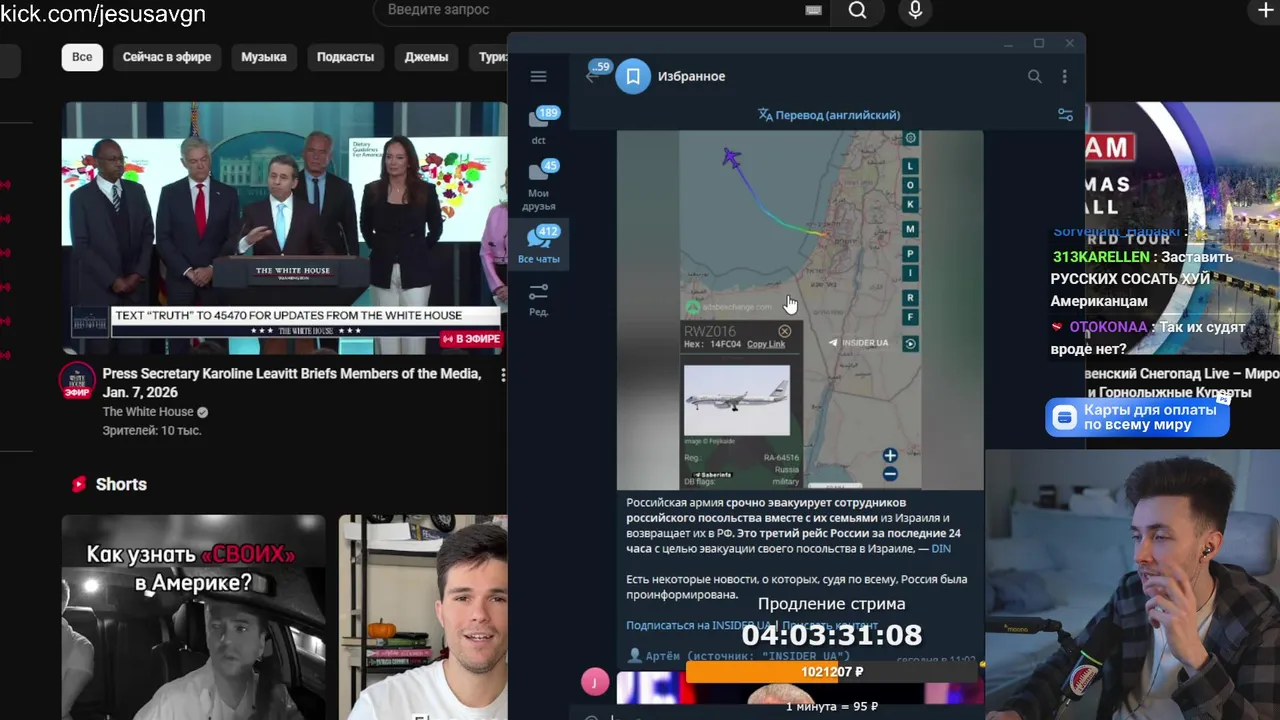This screenshot has width=1280, height=720.
Task: Follow the DIN link in message
Action: pos(941,549)
